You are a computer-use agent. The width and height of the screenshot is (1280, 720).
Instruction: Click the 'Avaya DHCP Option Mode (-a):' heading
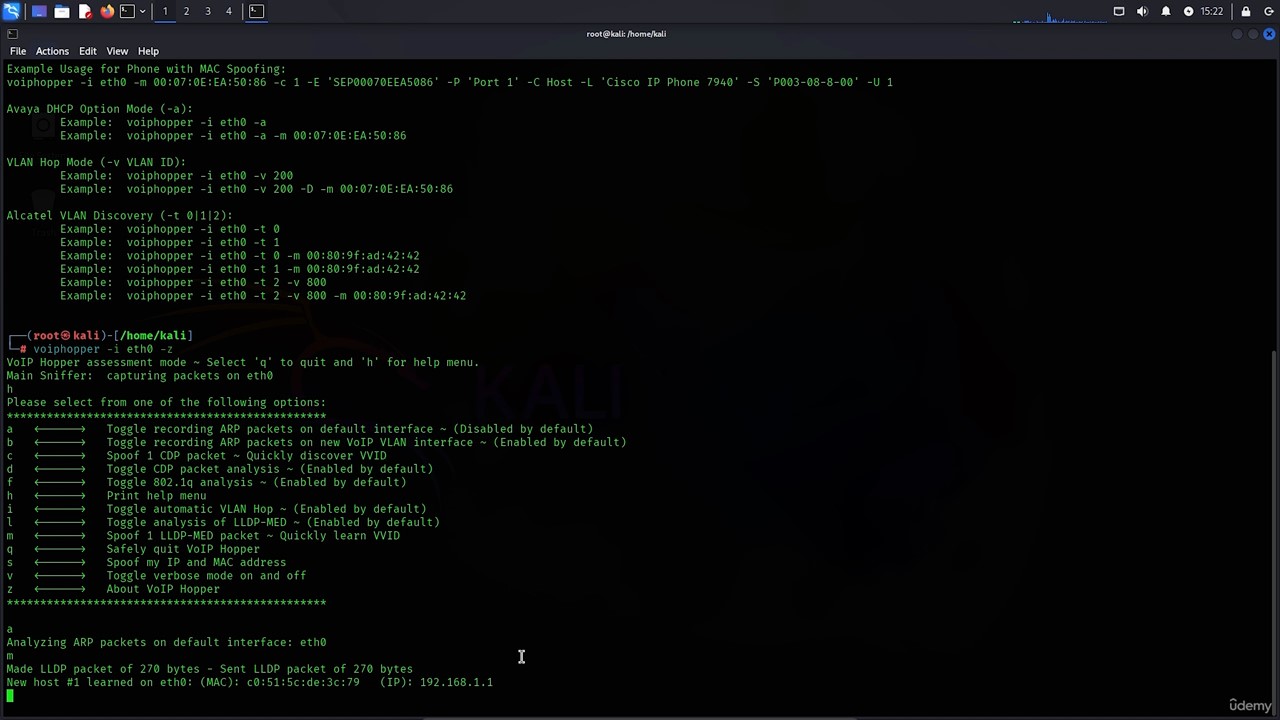(x=100, y=109)
